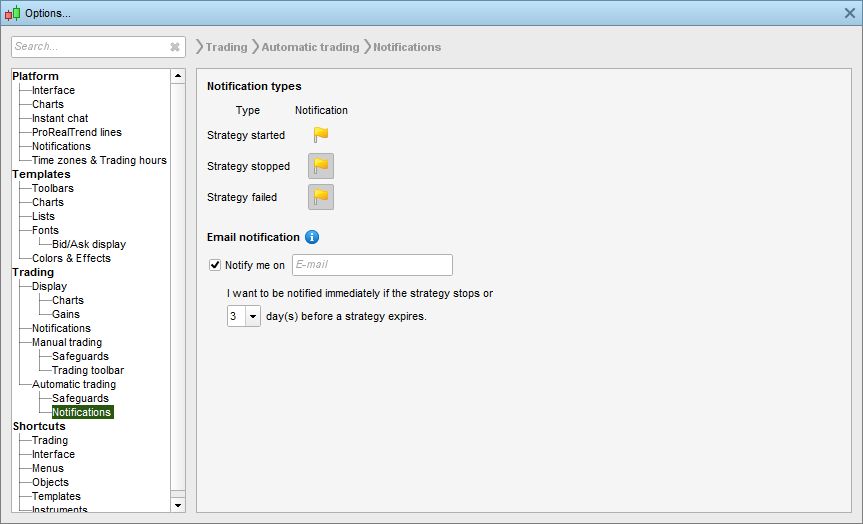863x524 pixels.
Task: Click the E-mail address input field
Action: tap(372, 265)
